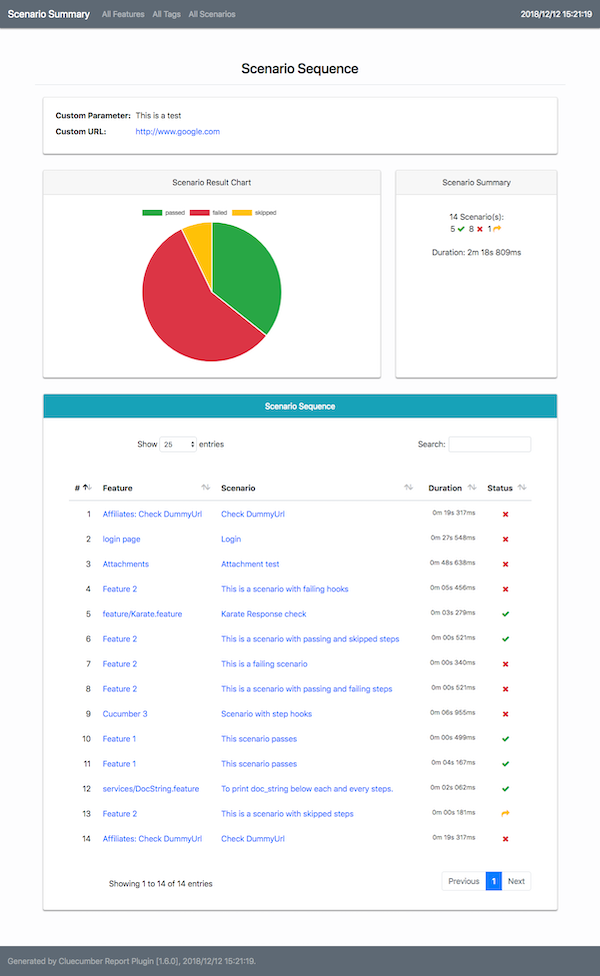This screenshot has height=976, width=600.
Task: Click failed status icon for row 14
Action: coord(505,838)
